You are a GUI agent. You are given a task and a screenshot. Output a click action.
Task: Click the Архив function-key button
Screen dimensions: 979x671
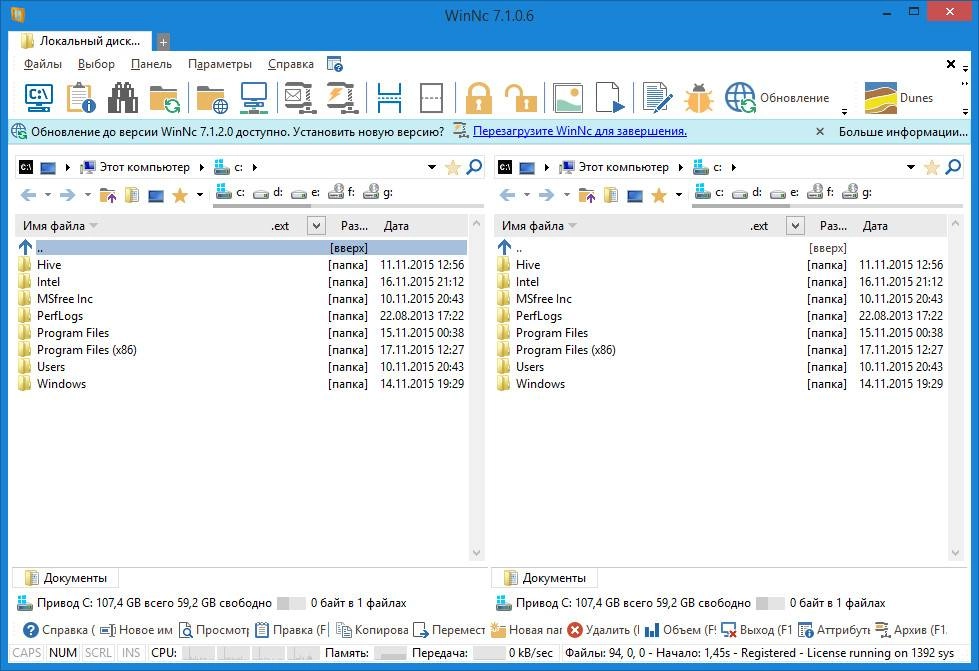[x=912, y=630]
